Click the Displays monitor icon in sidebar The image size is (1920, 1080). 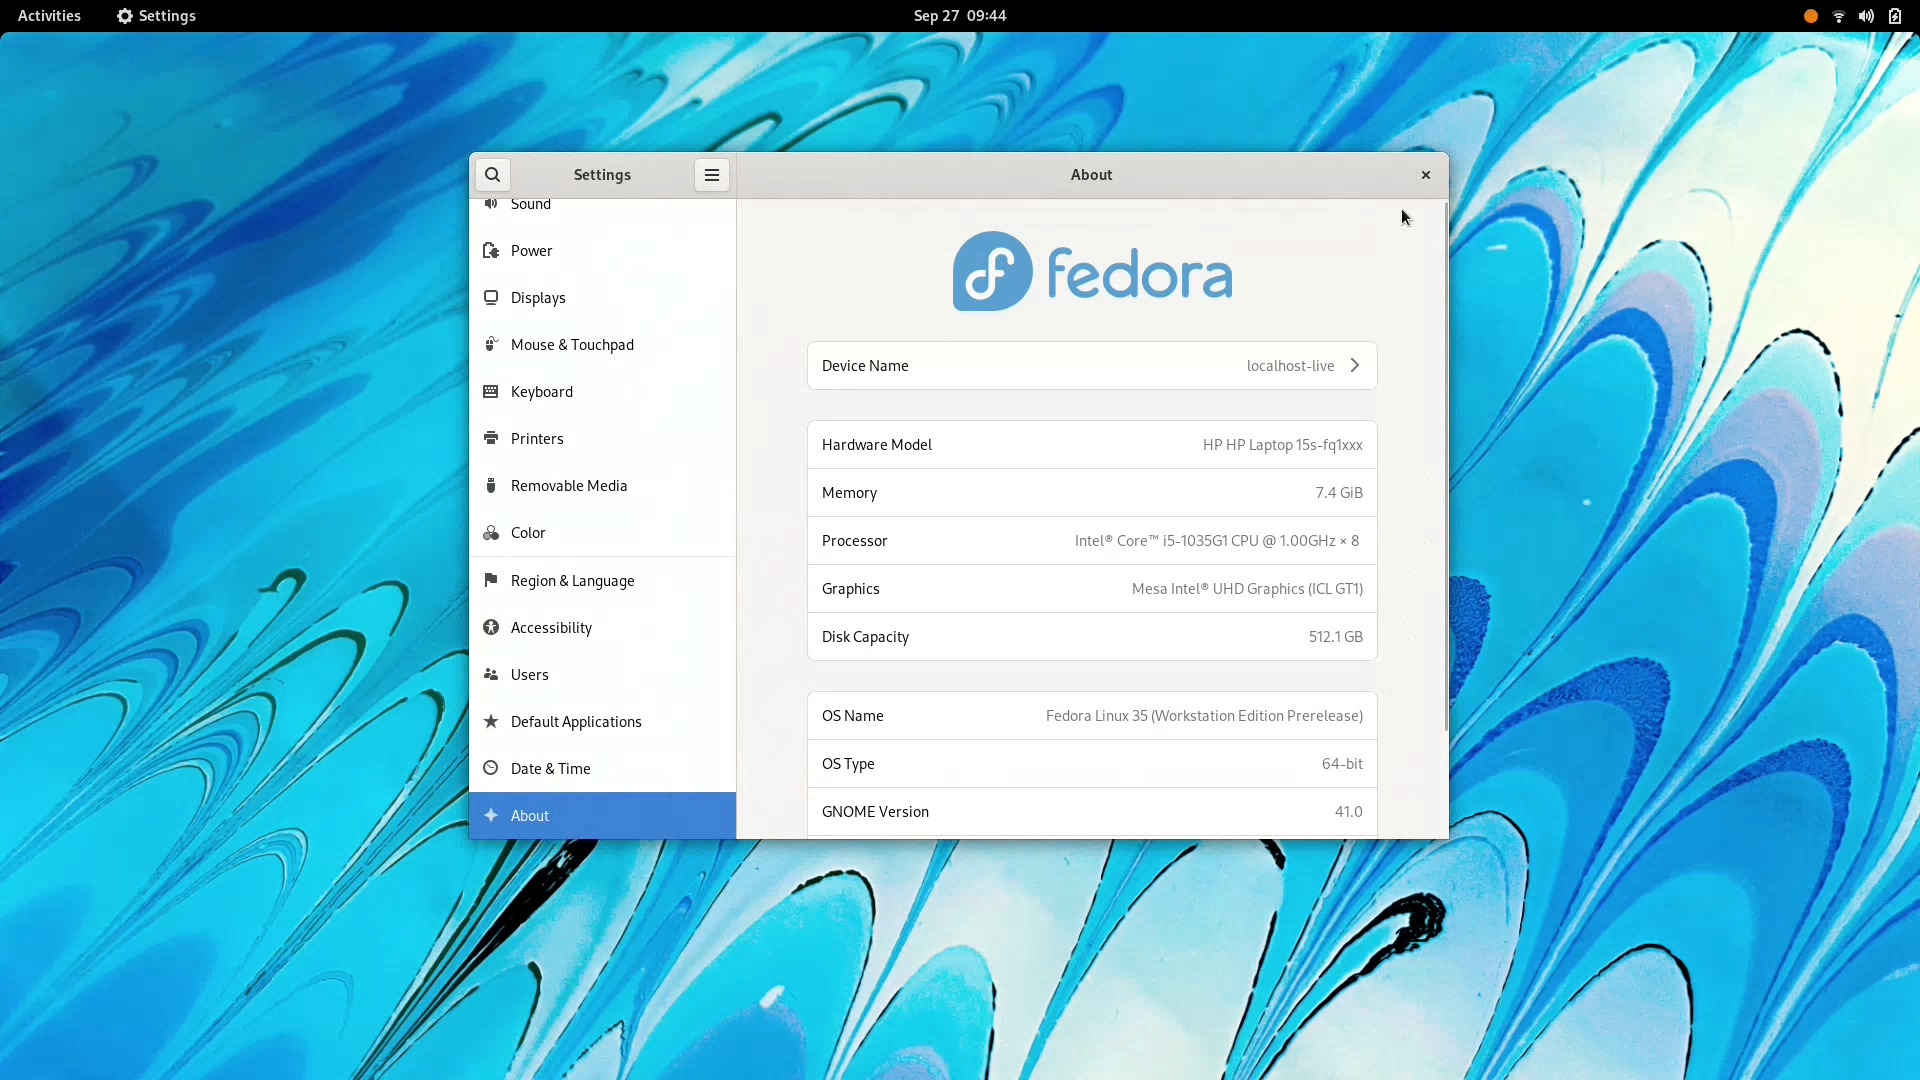(x=491, y=297)
